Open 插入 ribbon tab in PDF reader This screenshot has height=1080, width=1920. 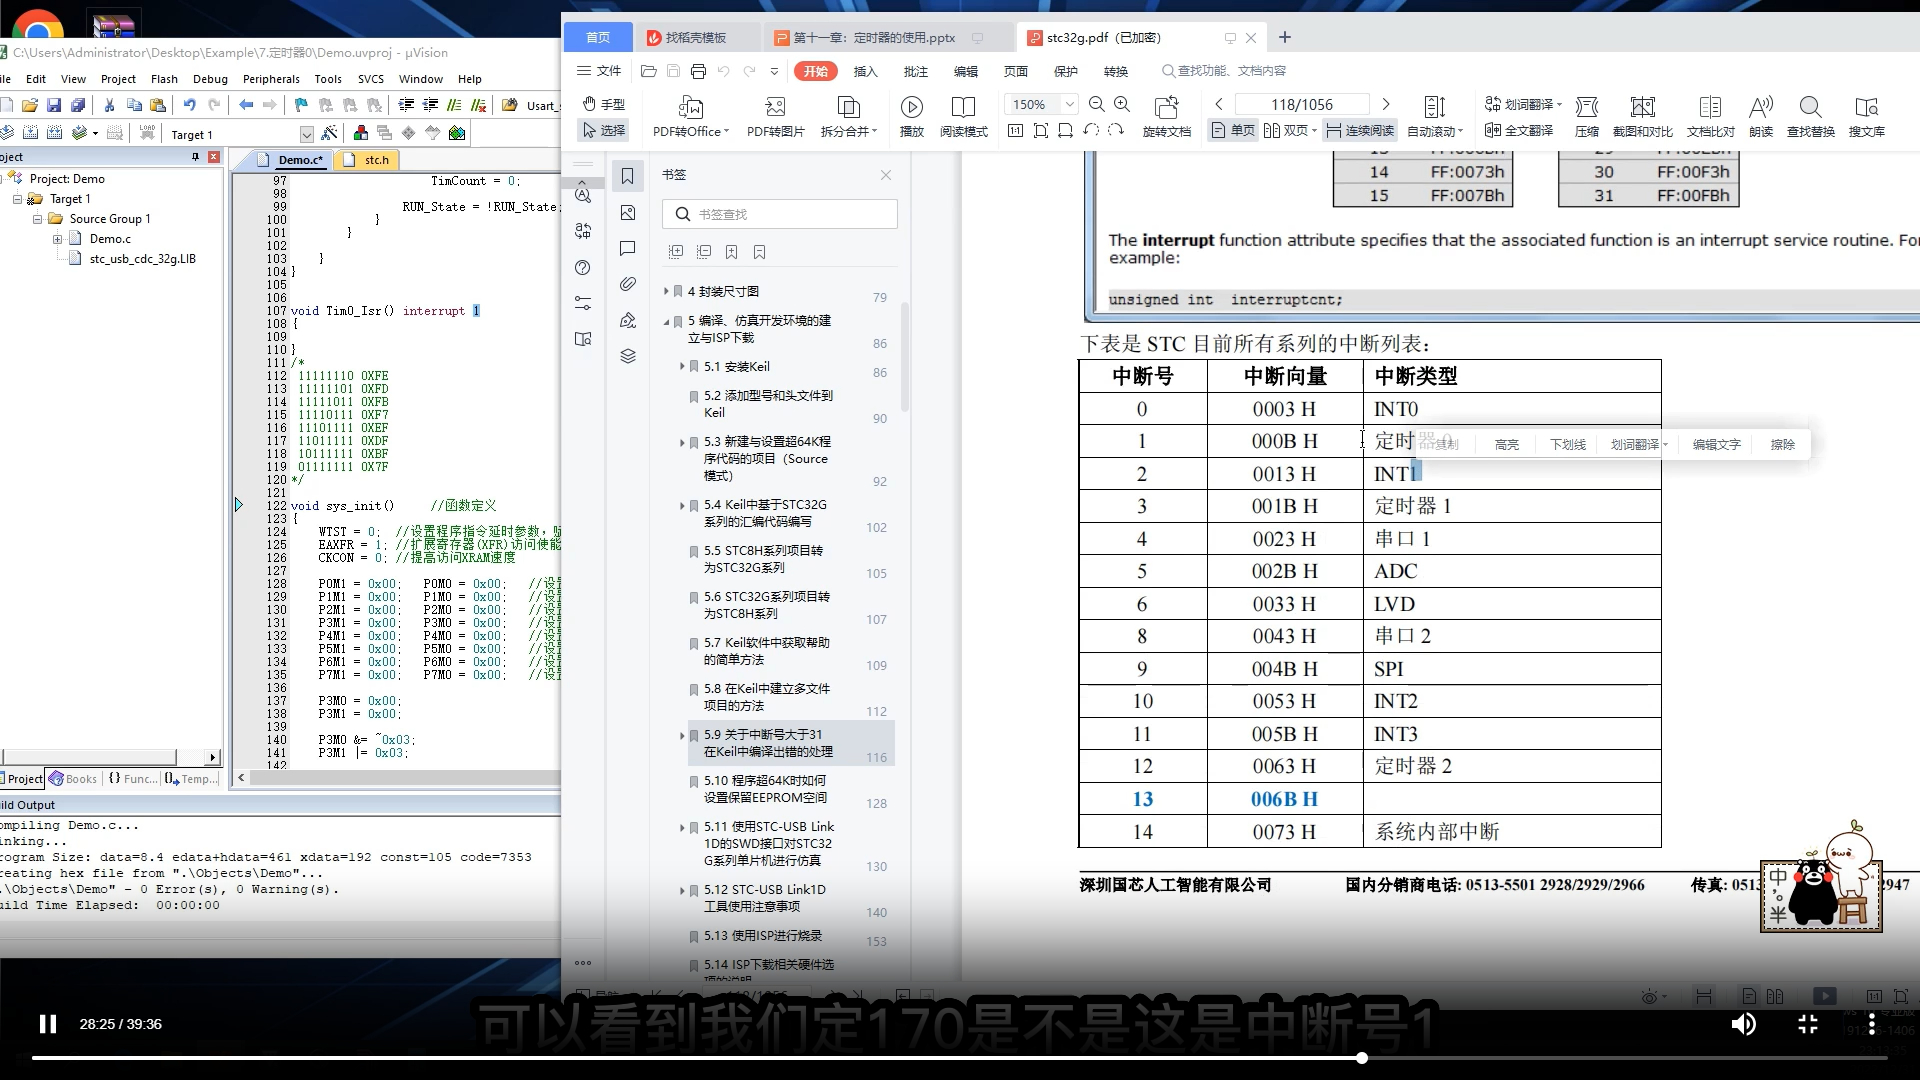point(865,71)
